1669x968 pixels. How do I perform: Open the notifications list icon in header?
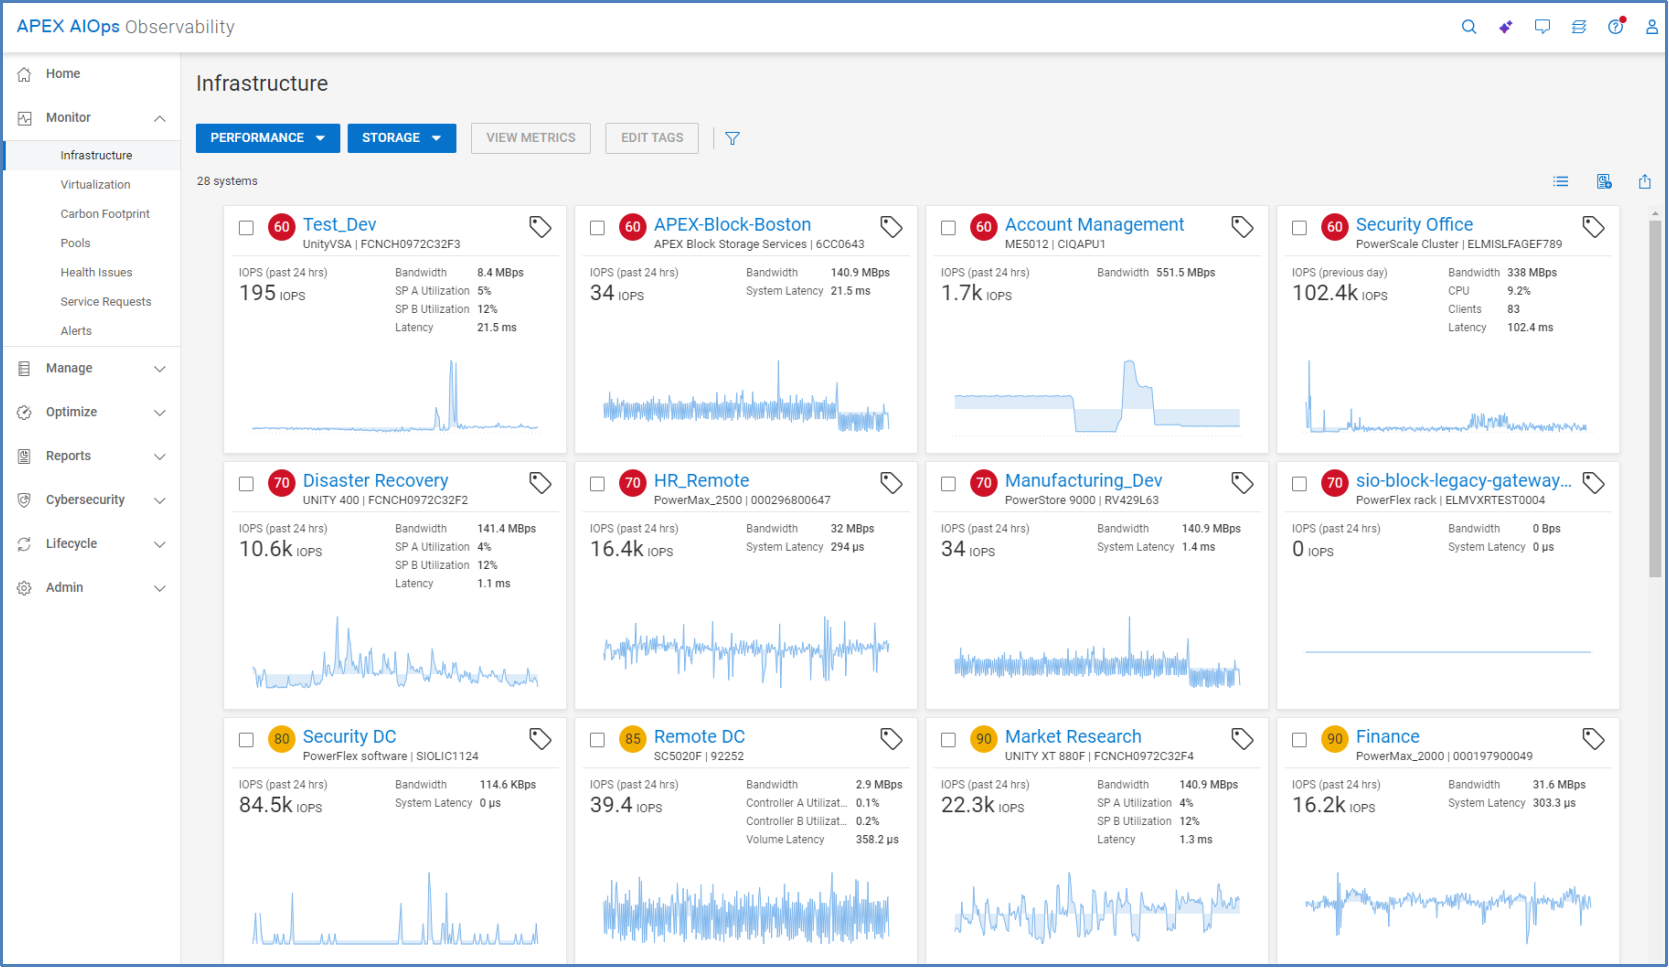(1579, 27)
